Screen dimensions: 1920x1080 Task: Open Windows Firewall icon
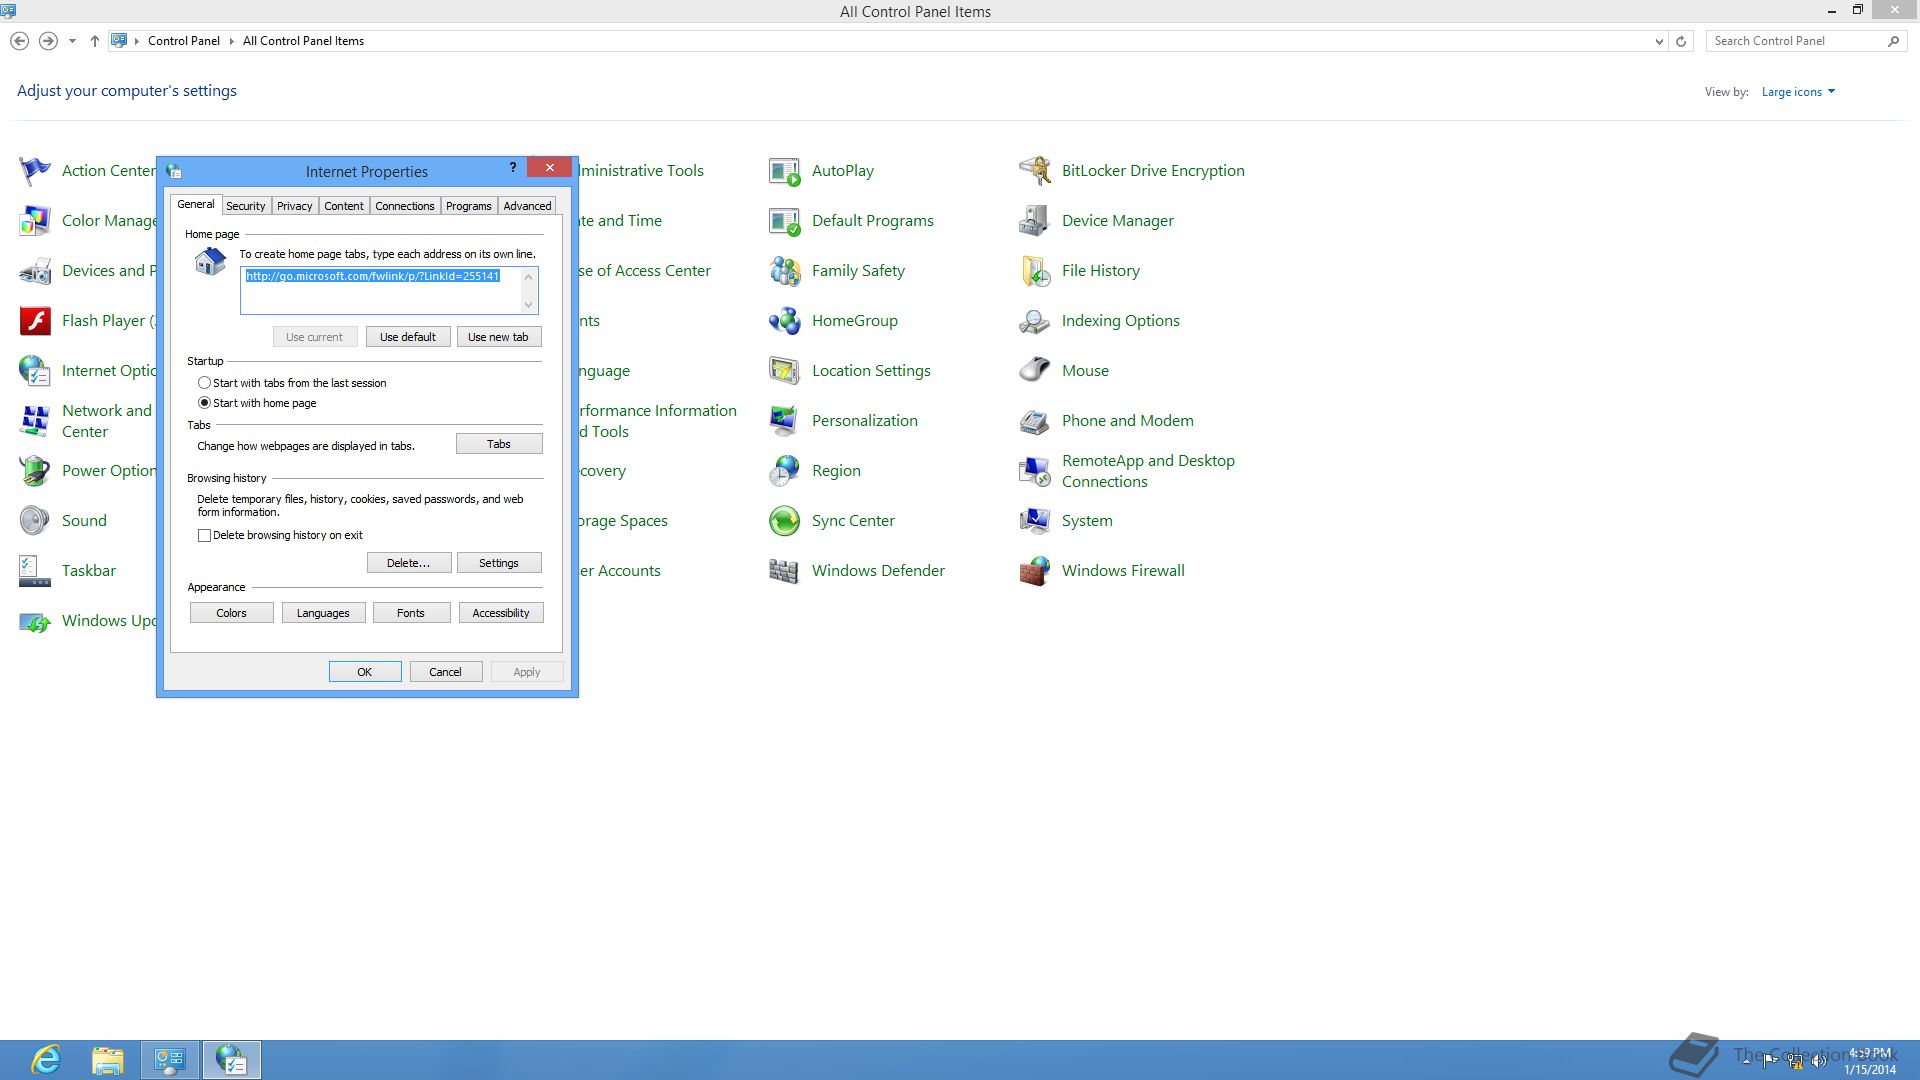1035,571
